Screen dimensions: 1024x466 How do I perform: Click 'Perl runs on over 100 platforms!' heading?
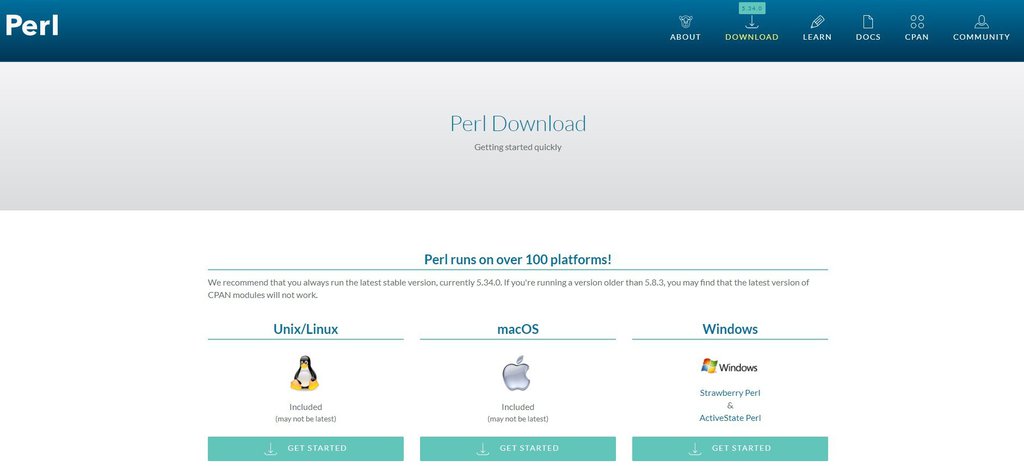tap(518, 259)
